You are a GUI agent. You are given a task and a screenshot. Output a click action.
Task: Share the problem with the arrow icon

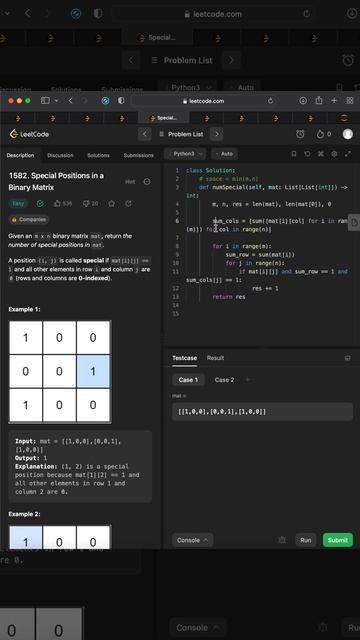coord(128,203)
